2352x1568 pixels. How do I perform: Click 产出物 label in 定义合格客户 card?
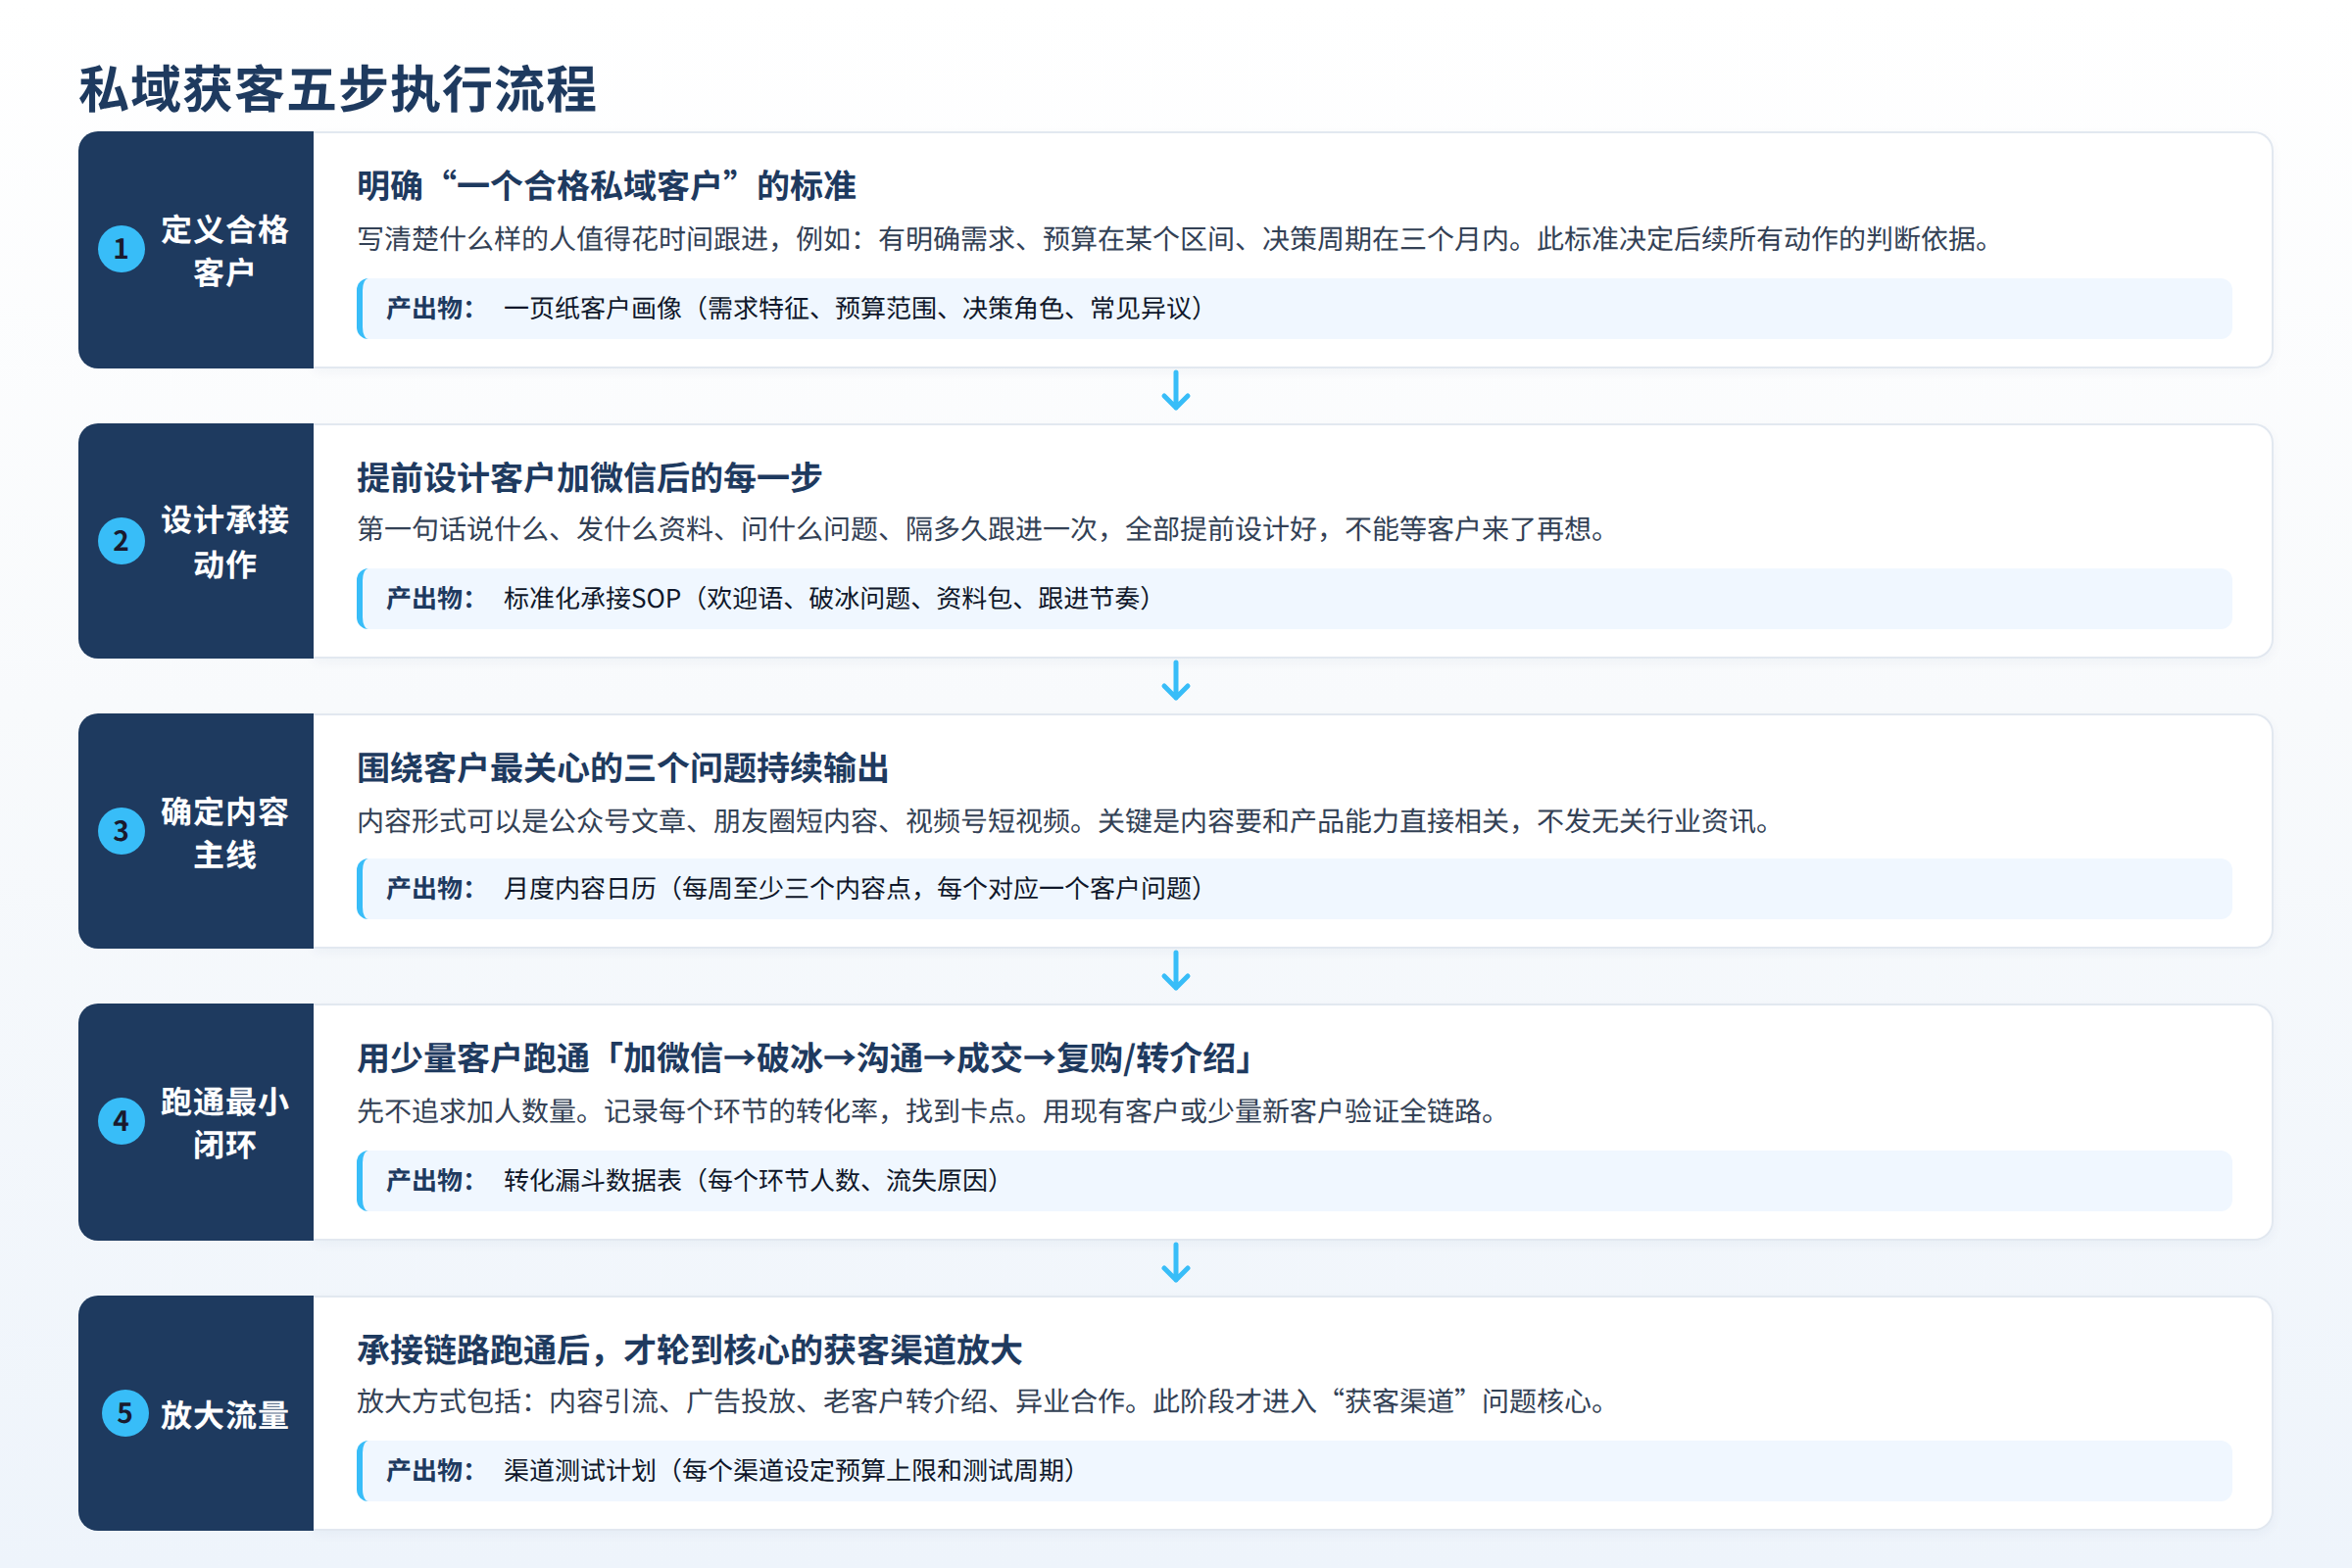[430, 308]
